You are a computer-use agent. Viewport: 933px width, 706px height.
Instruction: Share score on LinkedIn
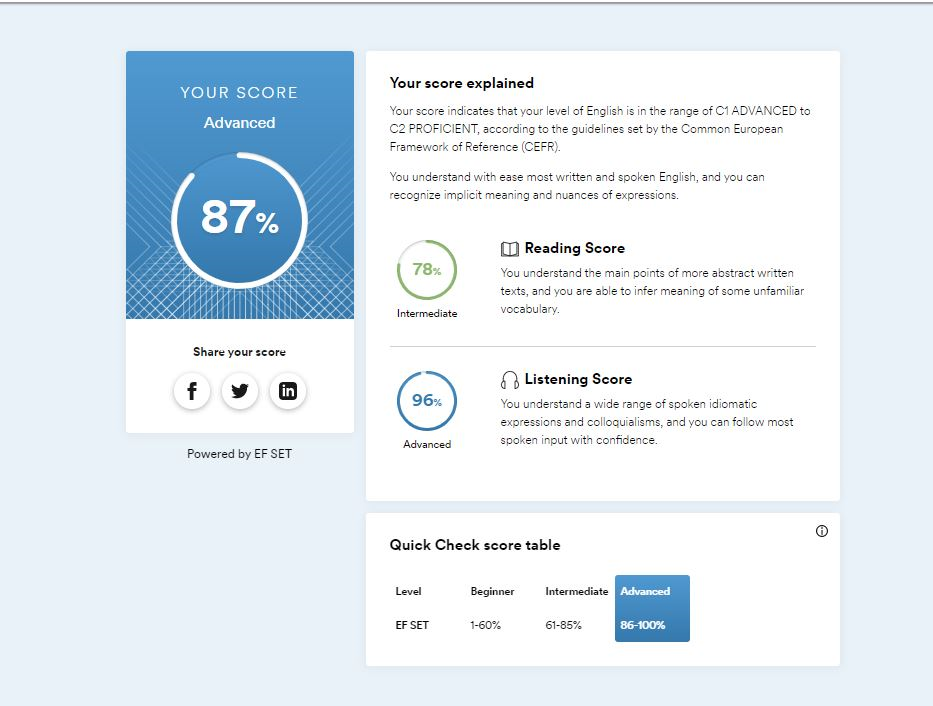[288, 391]
